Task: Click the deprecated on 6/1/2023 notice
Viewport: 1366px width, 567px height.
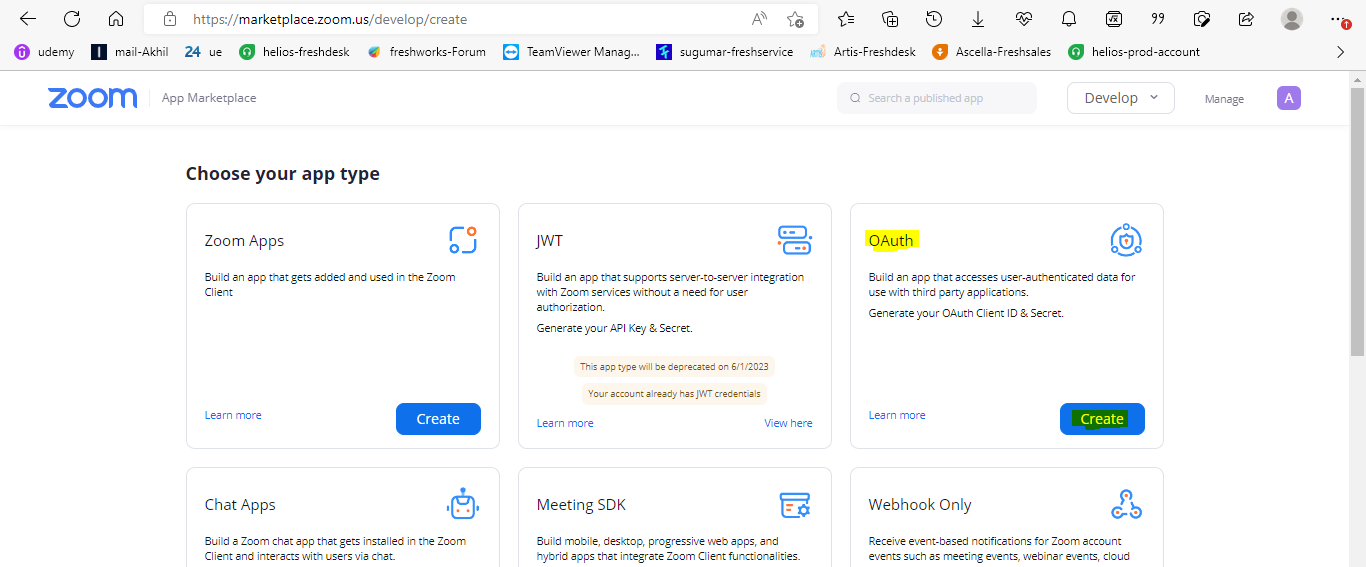Action: (675, 367)
